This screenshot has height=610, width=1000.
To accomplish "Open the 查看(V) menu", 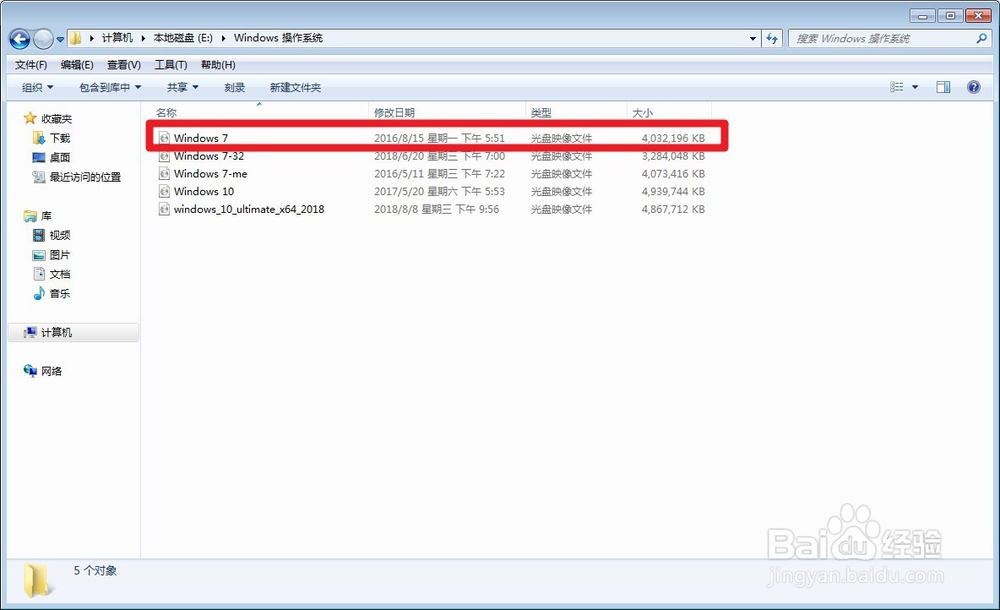I will tap(124, 65).
